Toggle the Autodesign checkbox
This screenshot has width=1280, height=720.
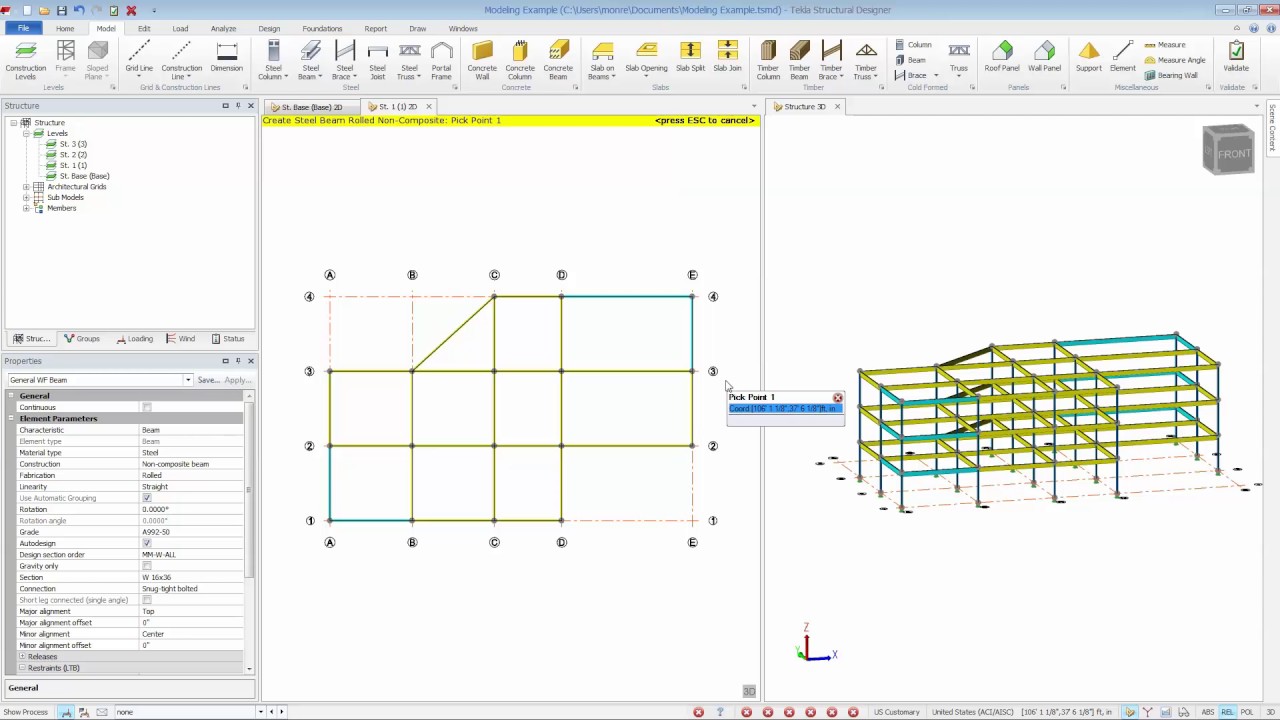pos(147,543)
